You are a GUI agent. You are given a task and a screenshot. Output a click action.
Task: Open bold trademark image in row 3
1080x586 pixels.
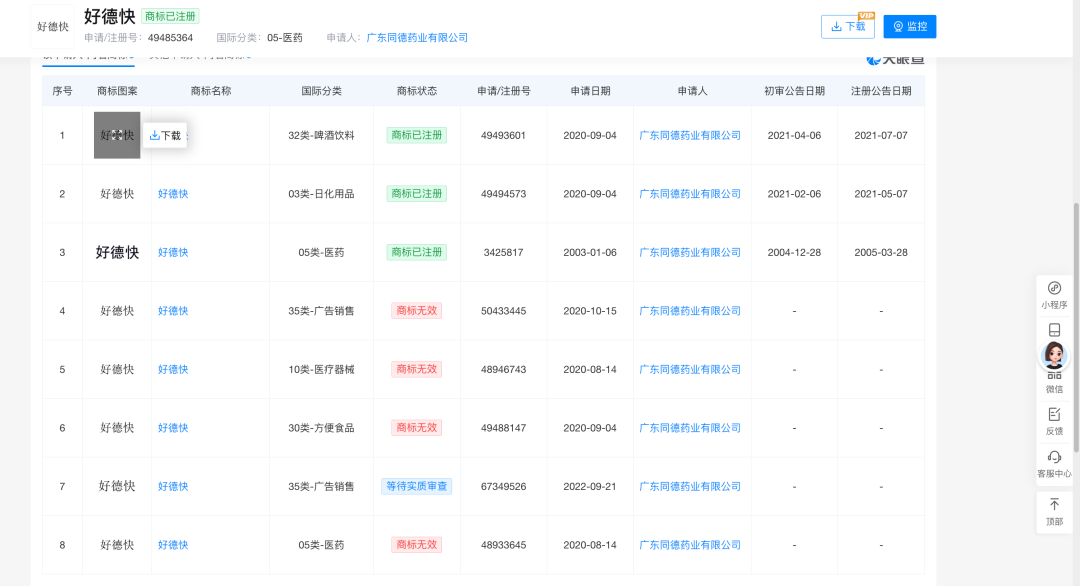117,252
